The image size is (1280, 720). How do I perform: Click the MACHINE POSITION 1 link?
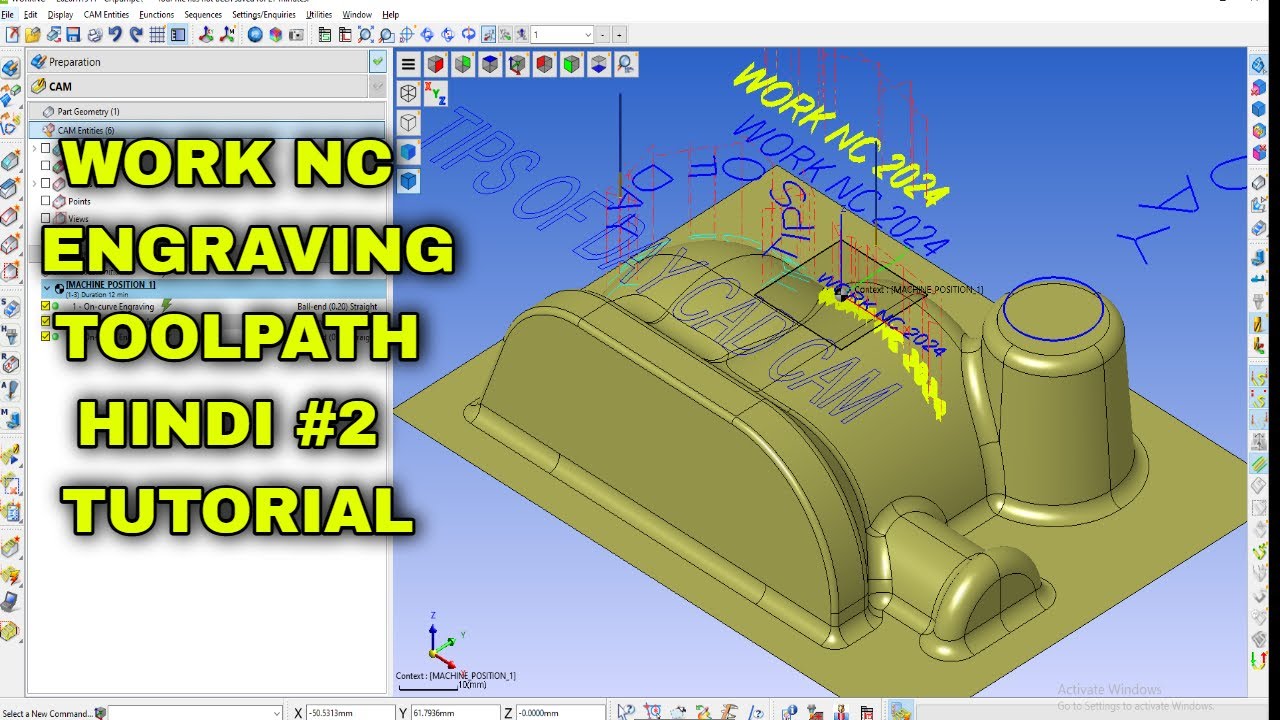pyautogui.click(x=111, y=285)
